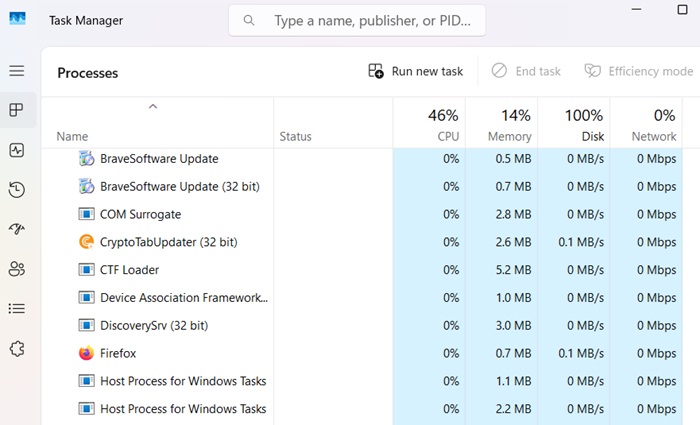Image resolution: width=700 pixels, height=425 pixels.
Task: Open the hamburger navigation menu
Action: click(17, 71)
